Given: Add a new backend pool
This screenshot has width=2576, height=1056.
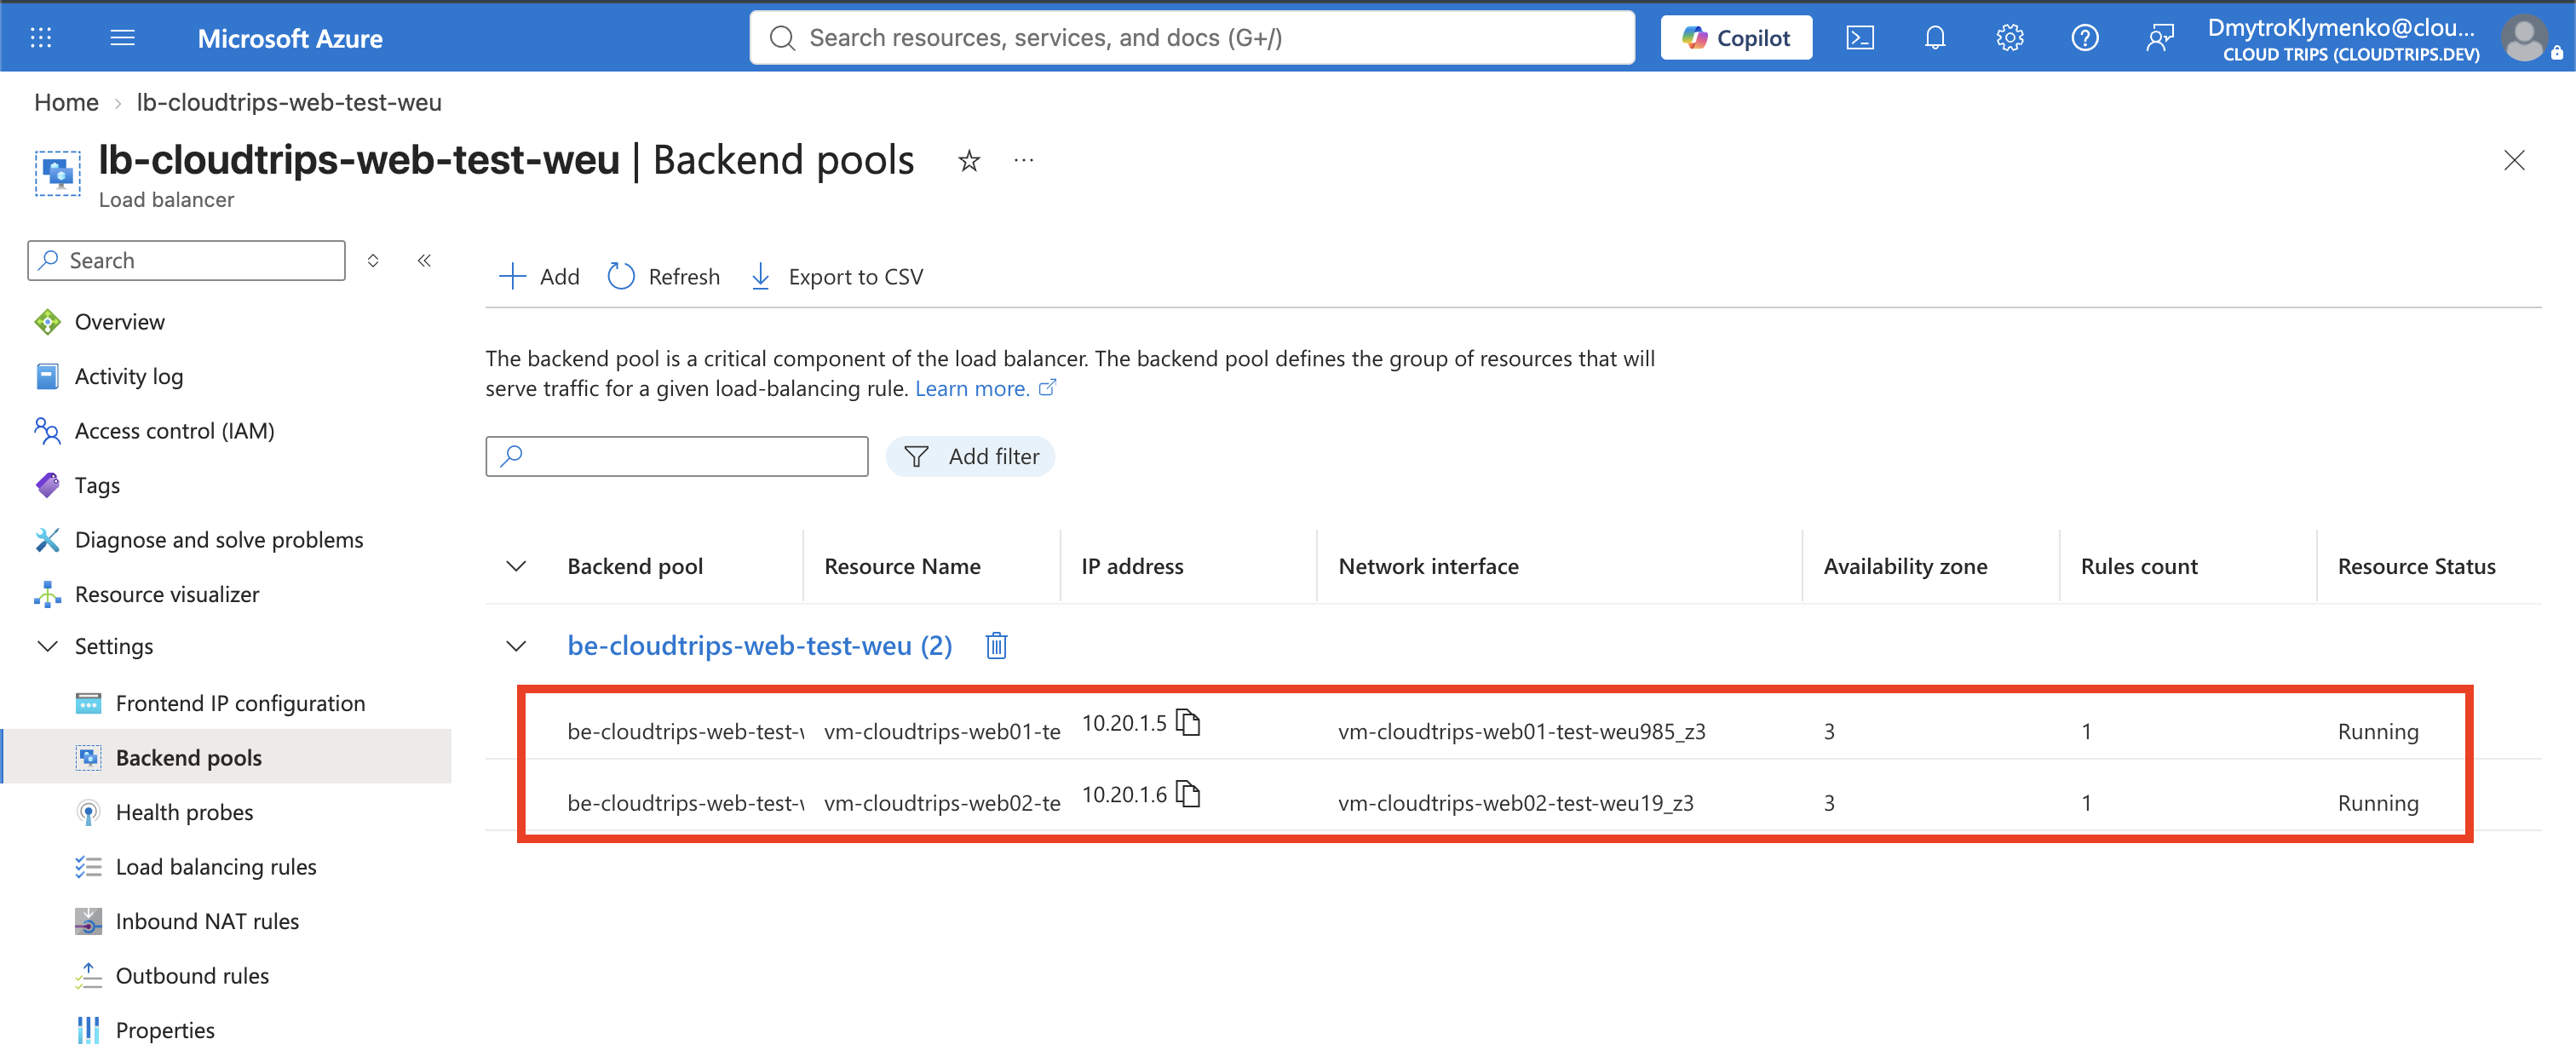Looking at the screenshot, I should pos(539,277).
